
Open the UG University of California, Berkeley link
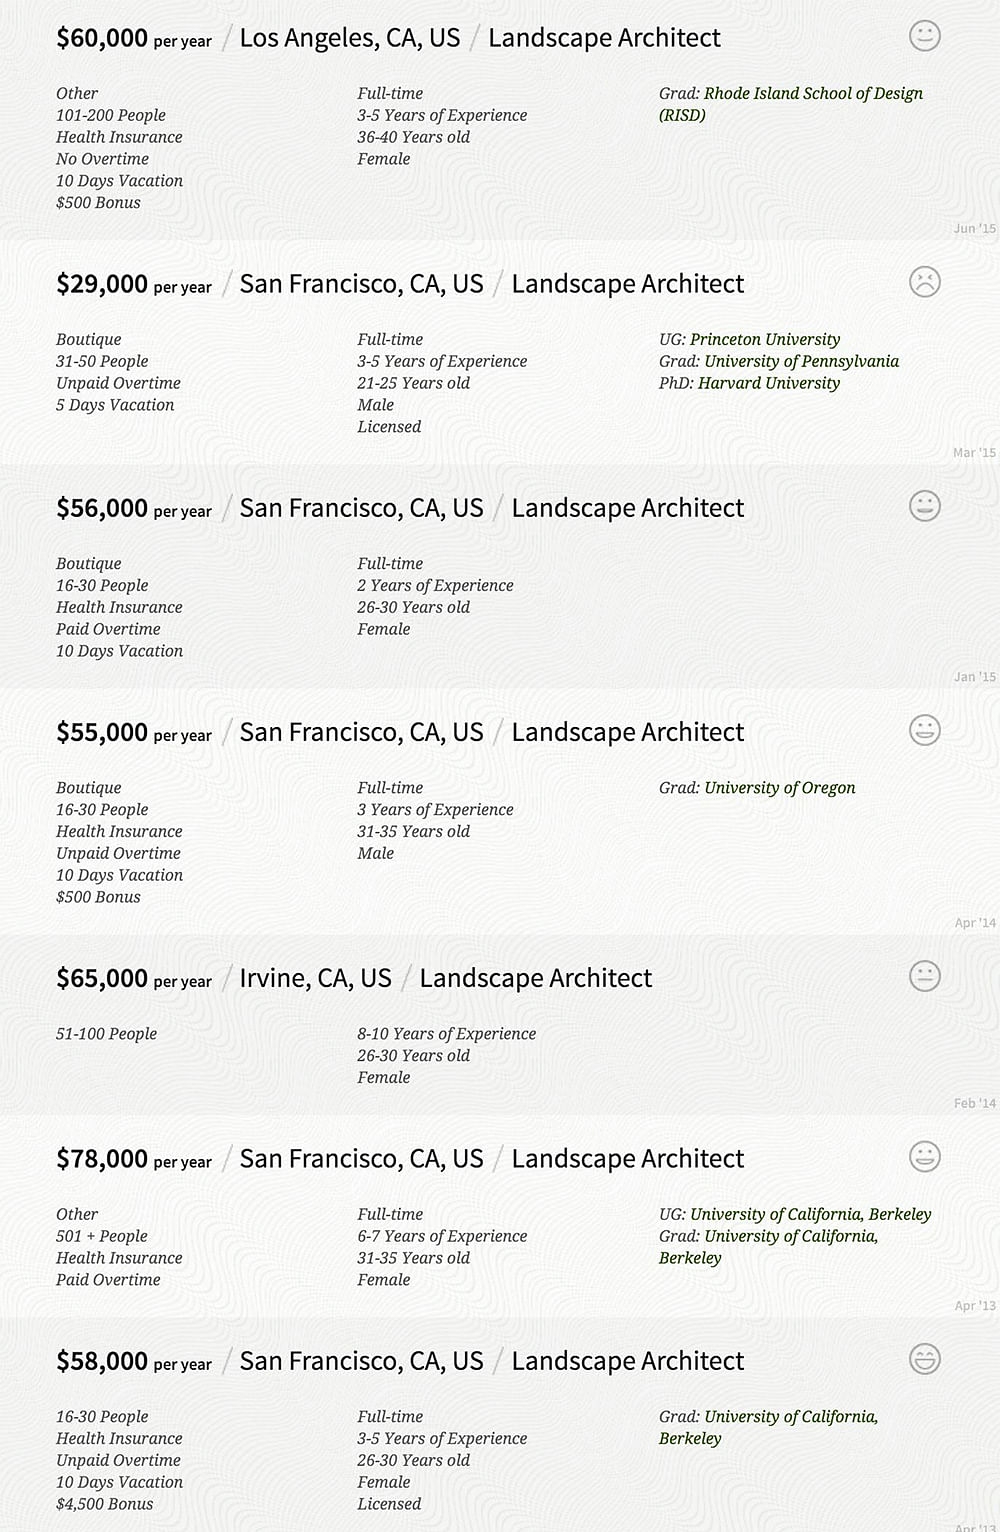[811, 1214]
